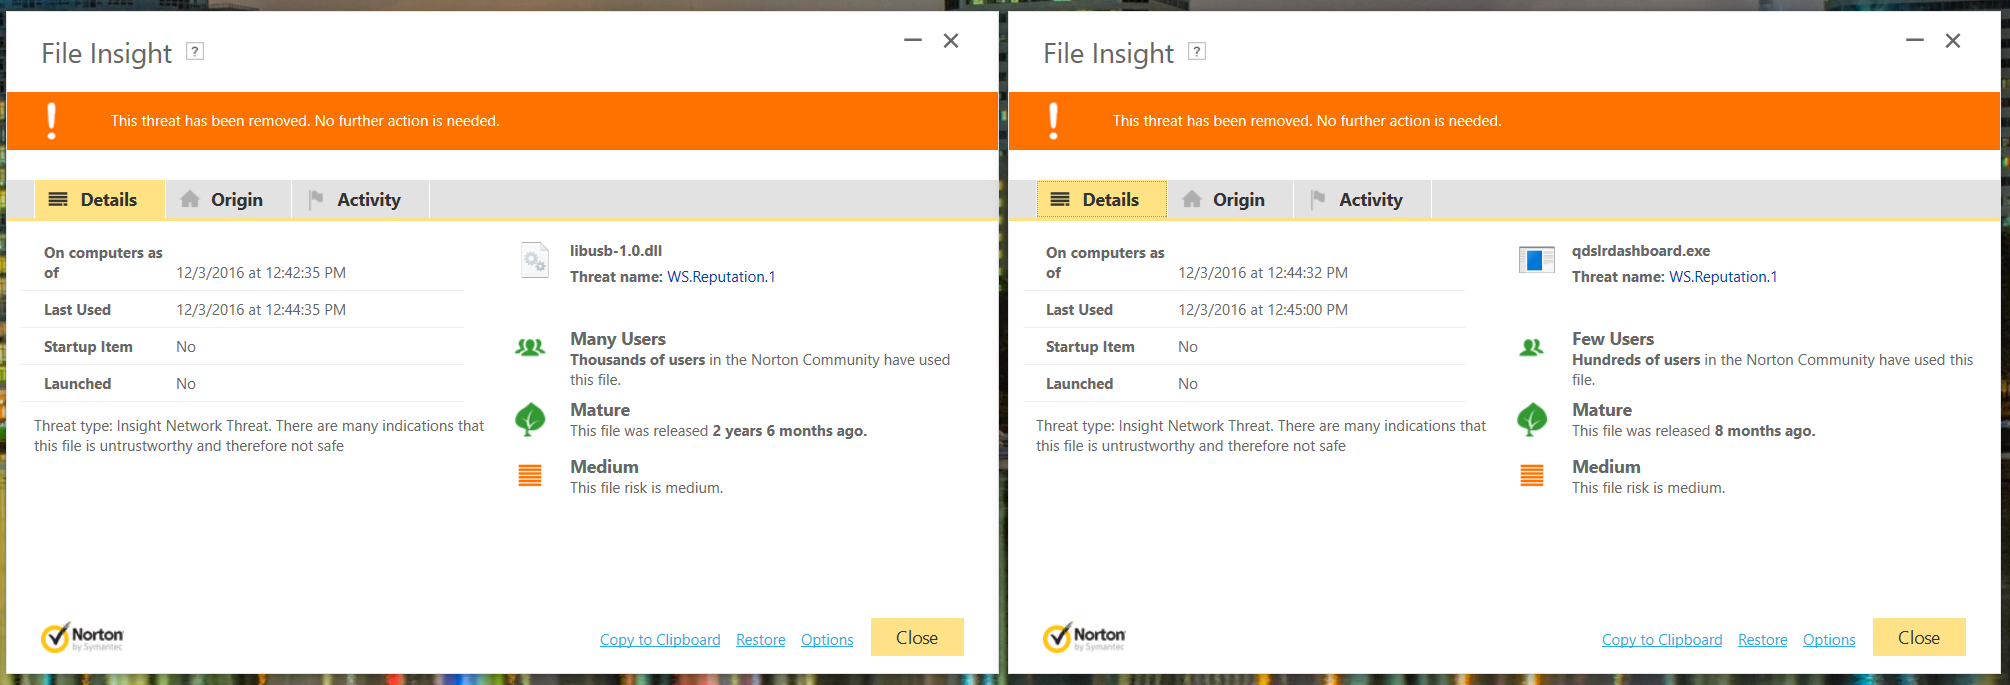Click the libusb-1.0.dll file icon

coord(535,260)
